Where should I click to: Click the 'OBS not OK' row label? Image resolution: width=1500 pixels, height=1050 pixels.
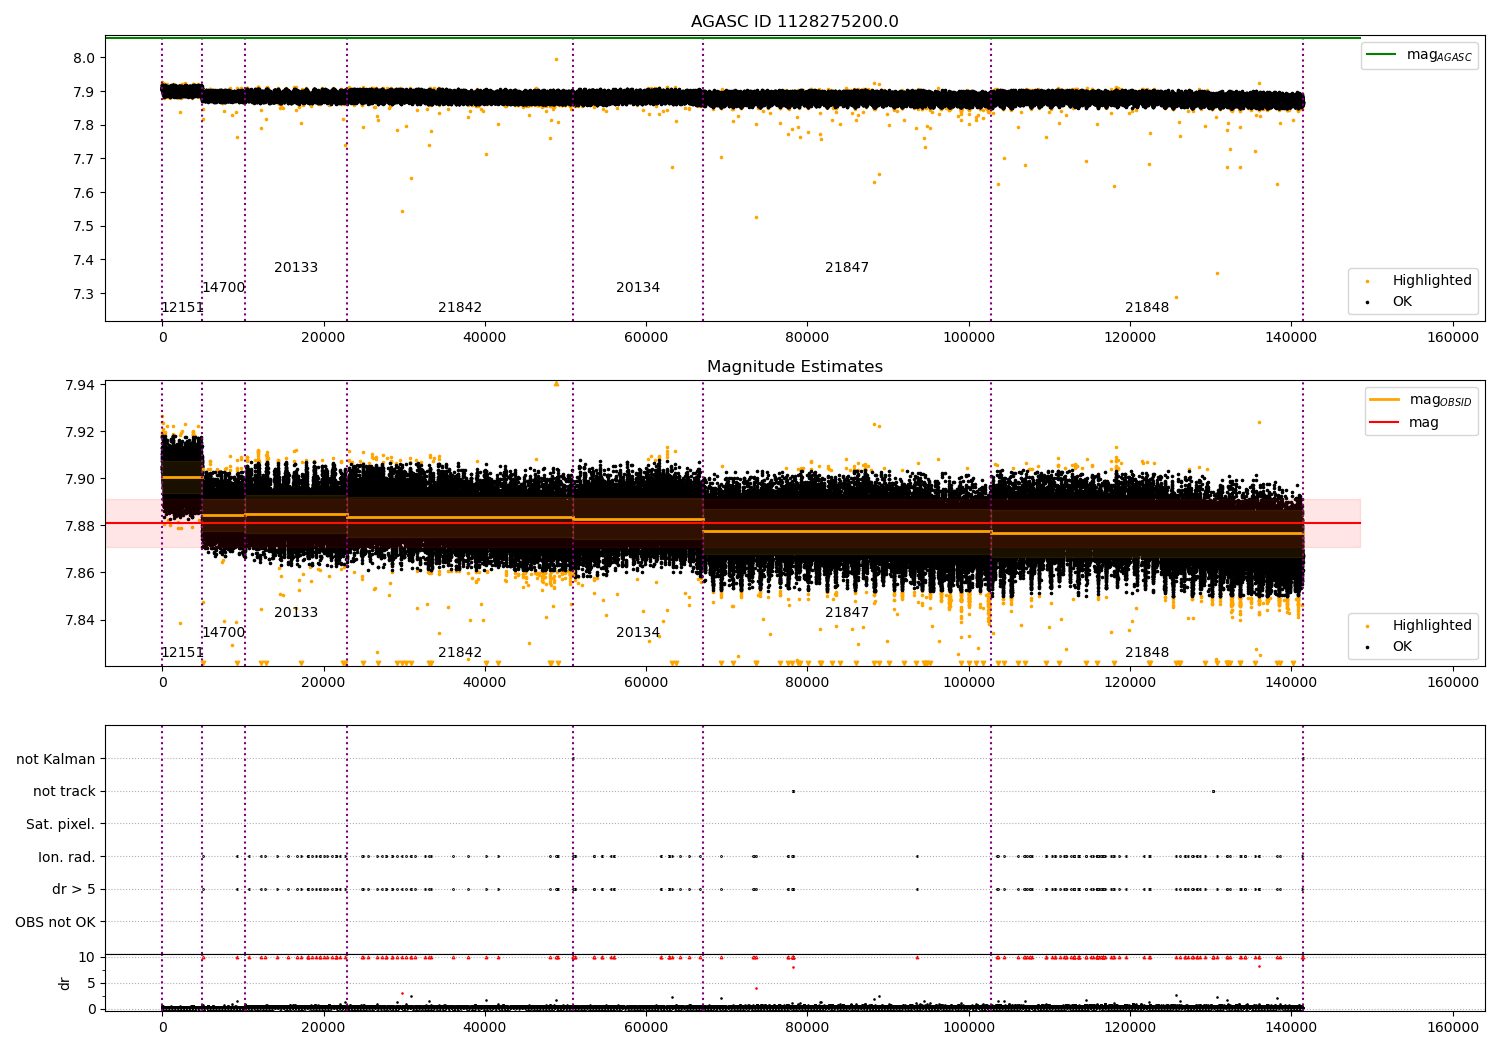pyautogui.click(x=55, y=922)
